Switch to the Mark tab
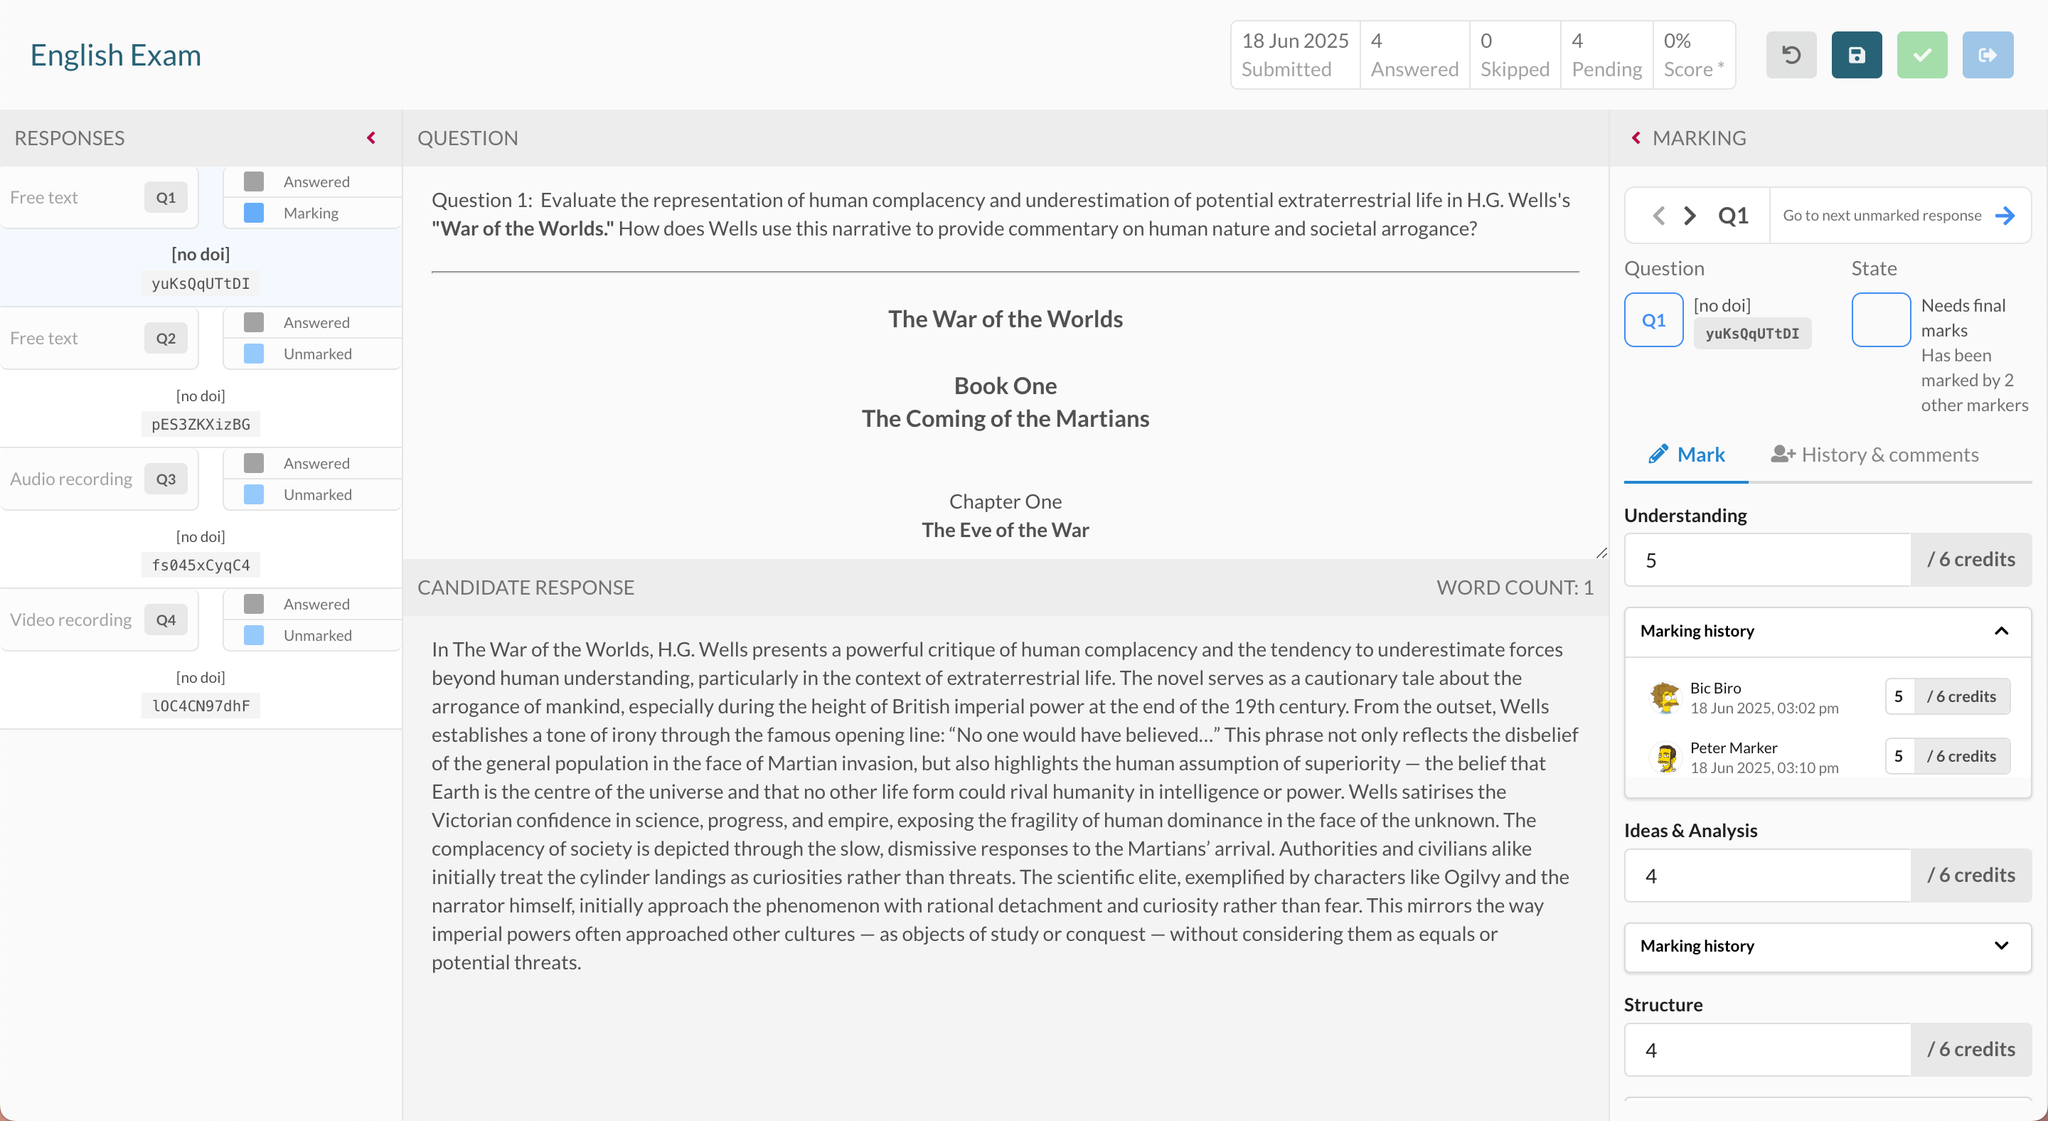This screenshot has width=2048, height=1121. (x=1687, y=455)
